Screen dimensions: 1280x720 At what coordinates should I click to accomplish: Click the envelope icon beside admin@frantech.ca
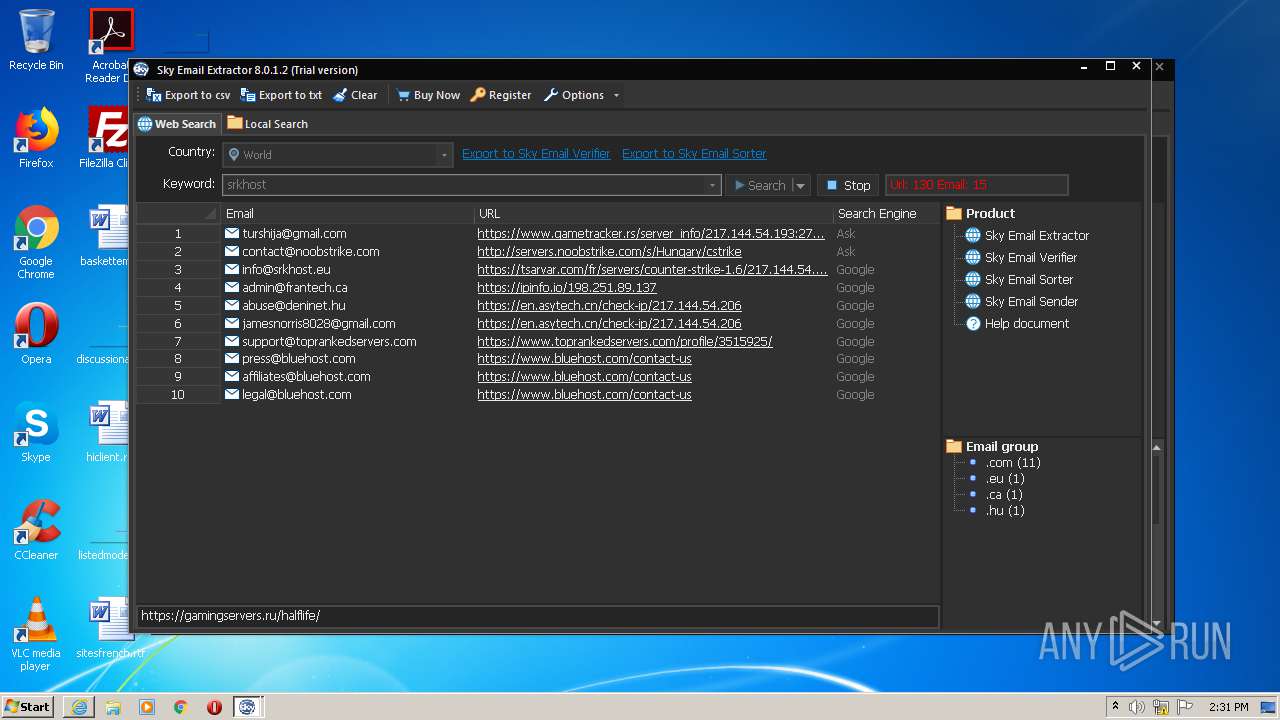(x=232, y=287)
